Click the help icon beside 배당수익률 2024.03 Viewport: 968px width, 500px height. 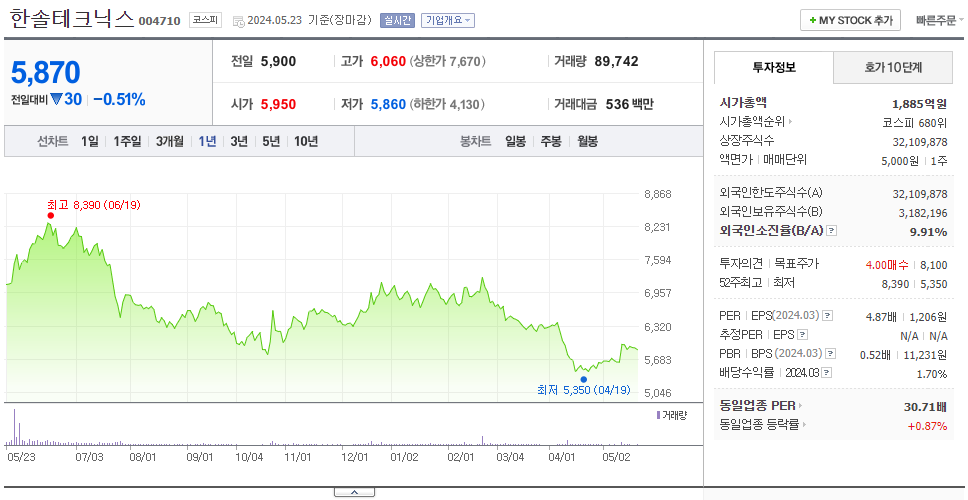(x=827, y=373)
